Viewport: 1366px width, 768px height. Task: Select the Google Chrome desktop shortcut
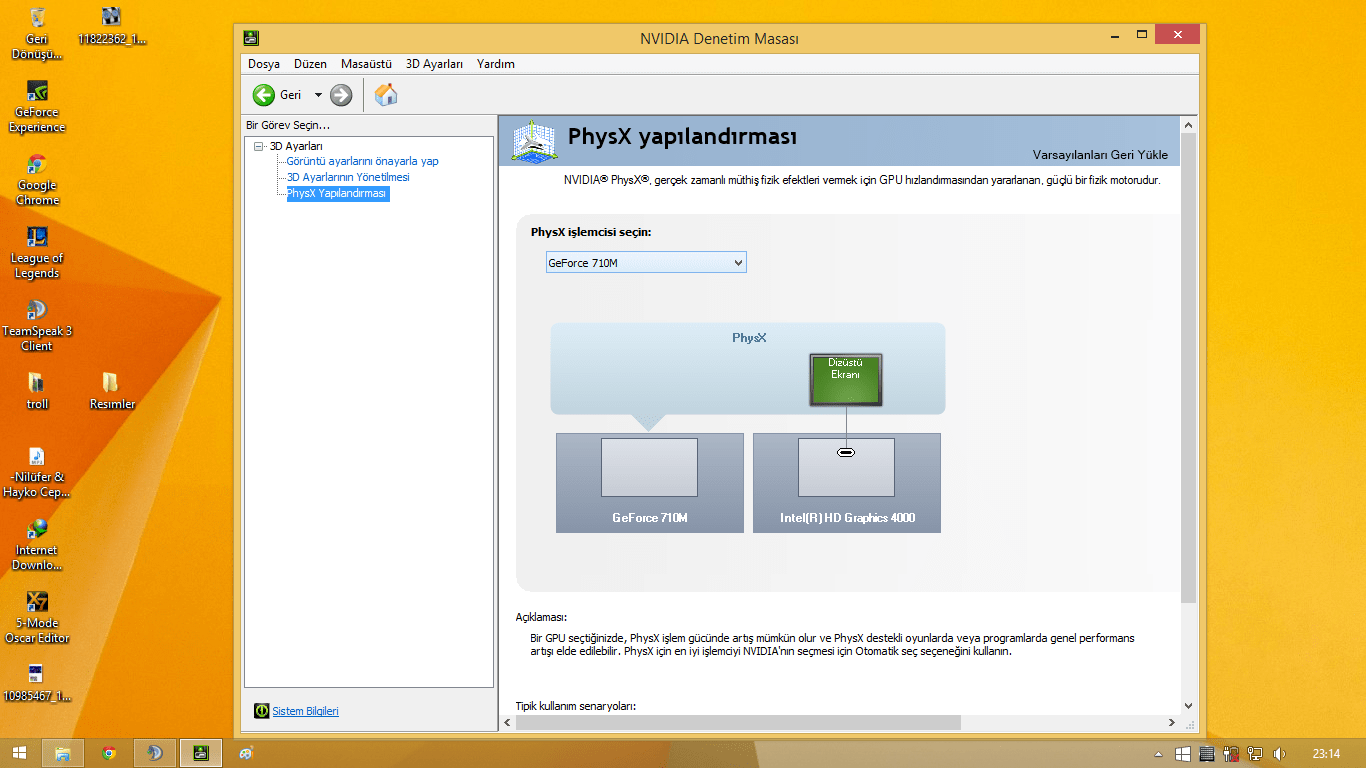(37, 179)
